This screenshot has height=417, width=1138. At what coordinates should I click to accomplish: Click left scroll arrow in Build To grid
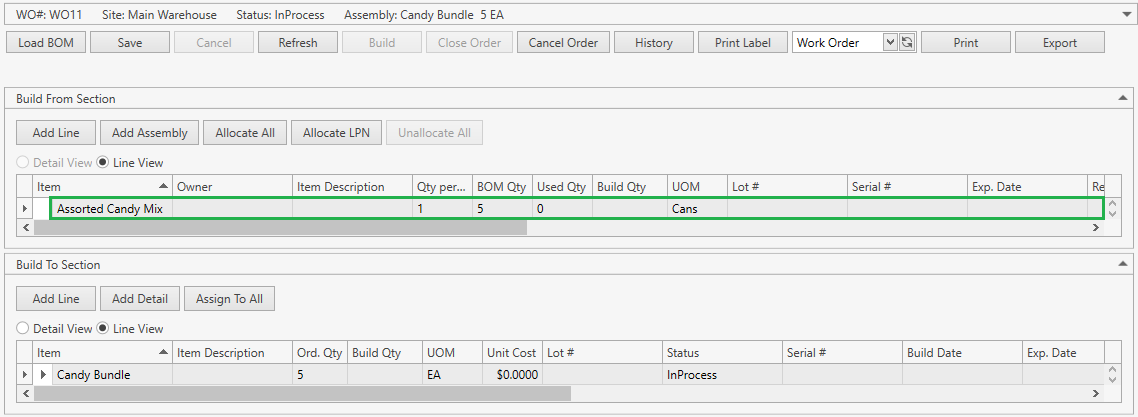pos(25,393)
